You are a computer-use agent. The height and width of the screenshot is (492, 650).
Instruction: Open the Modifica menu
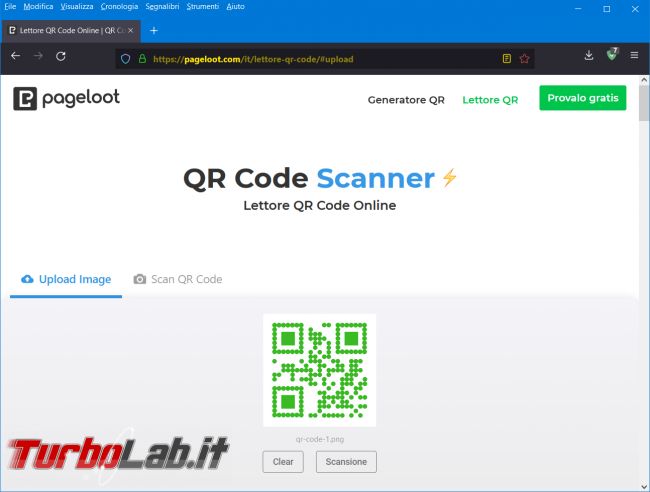38,6
